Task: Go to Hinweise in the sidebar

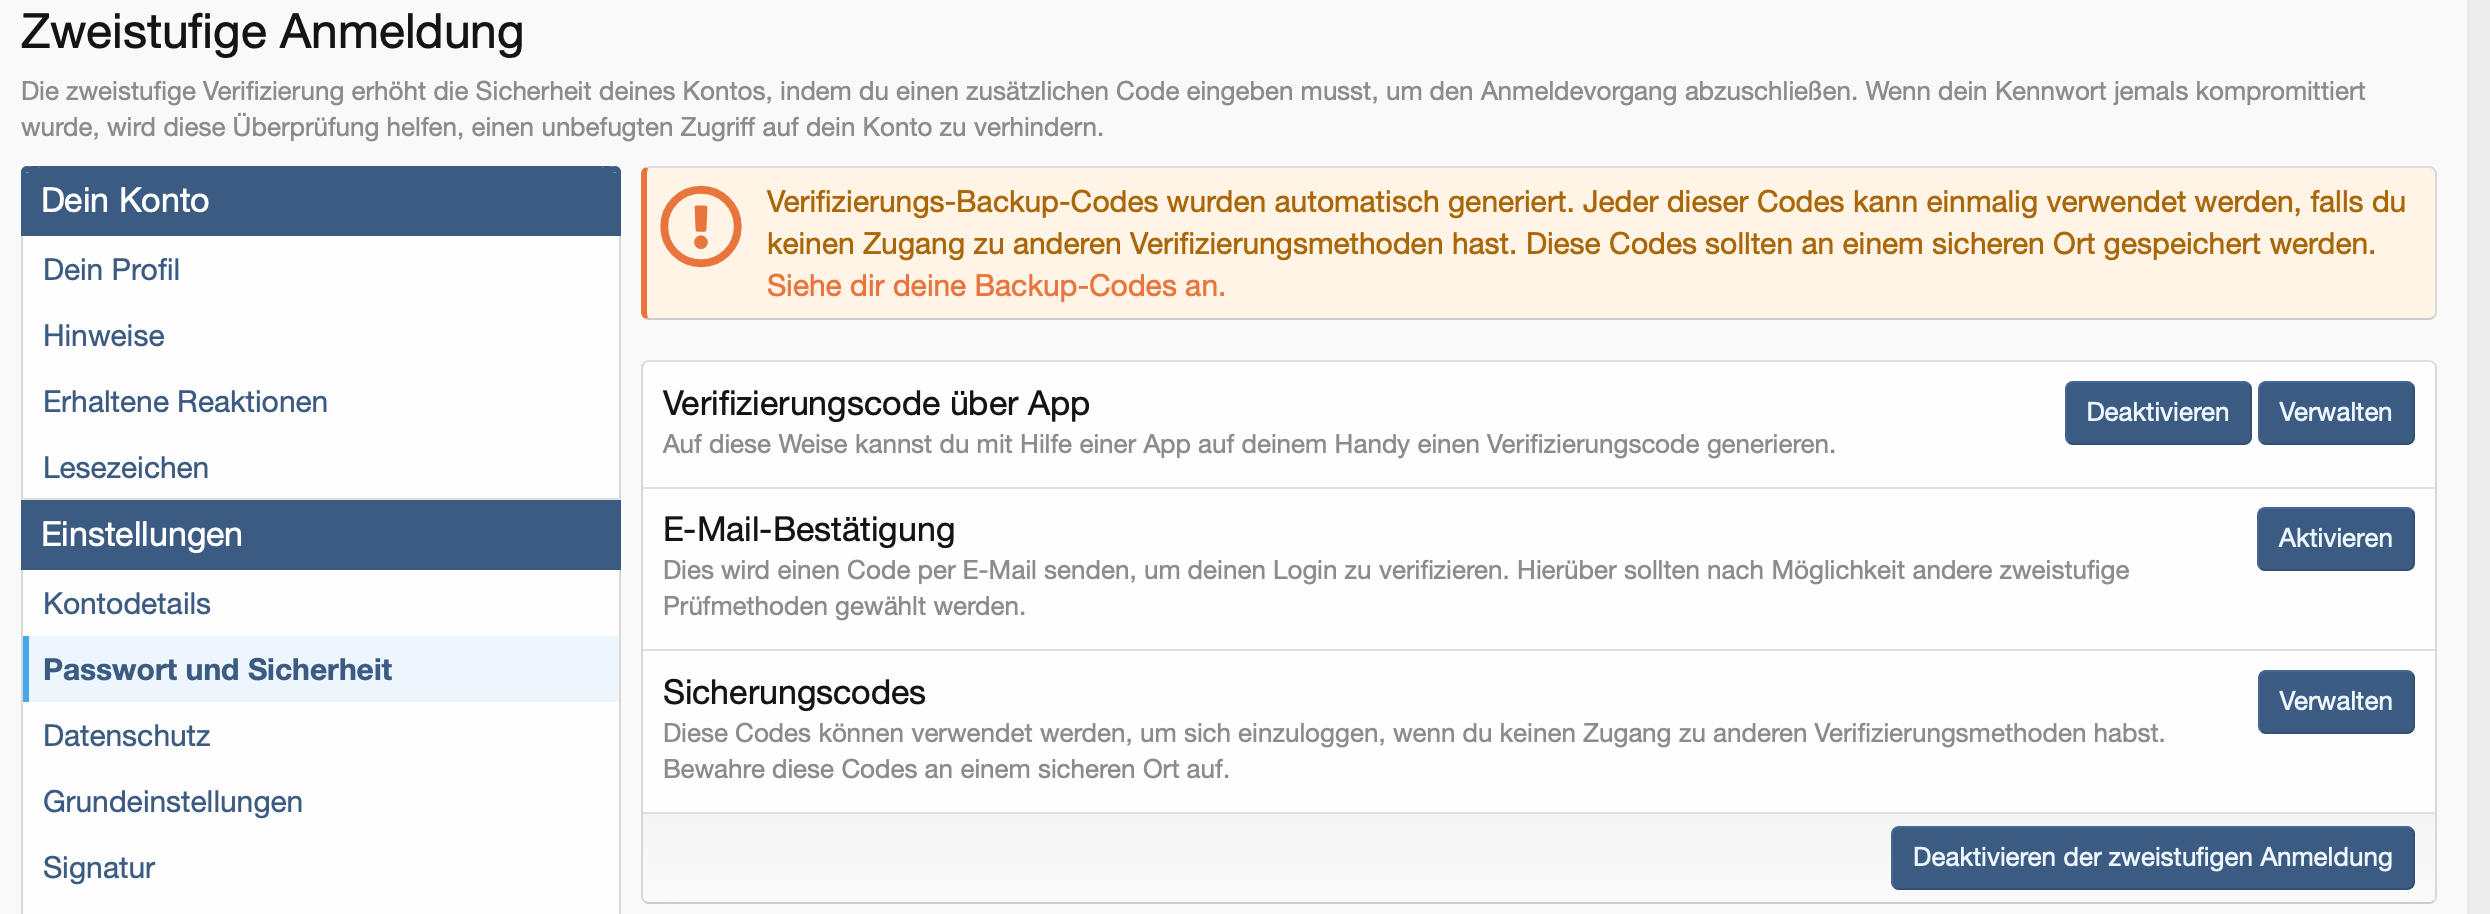Action: [x=103, y=336]
